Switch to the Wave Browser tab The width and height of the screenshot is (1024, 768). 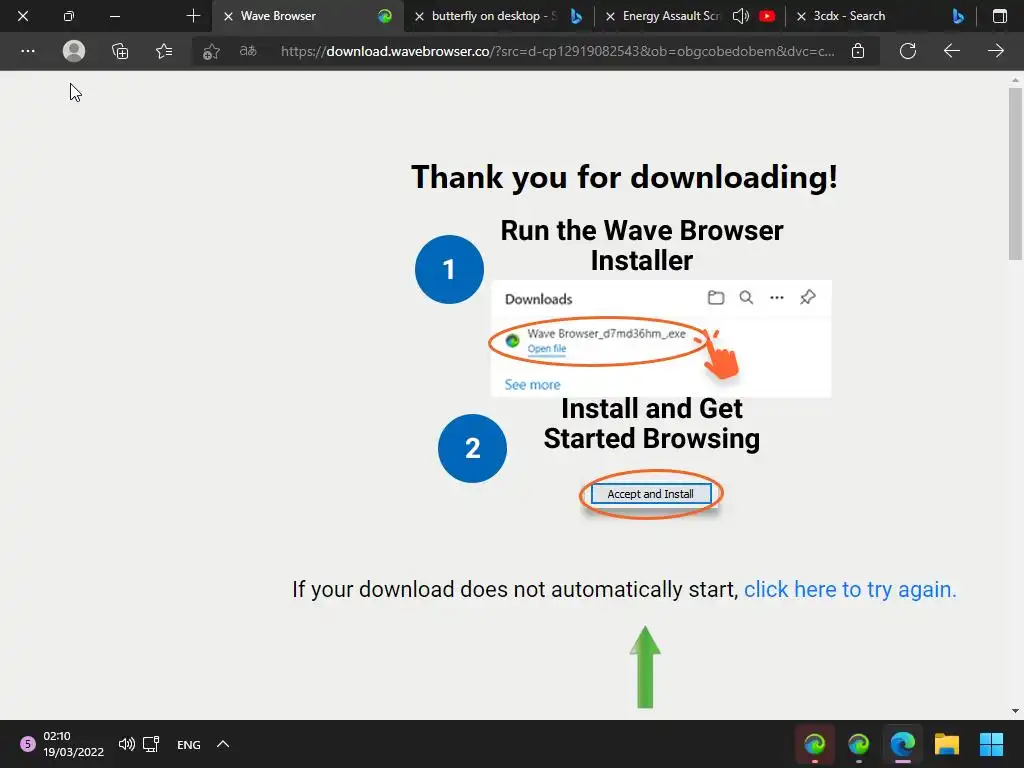click(307, 16)
